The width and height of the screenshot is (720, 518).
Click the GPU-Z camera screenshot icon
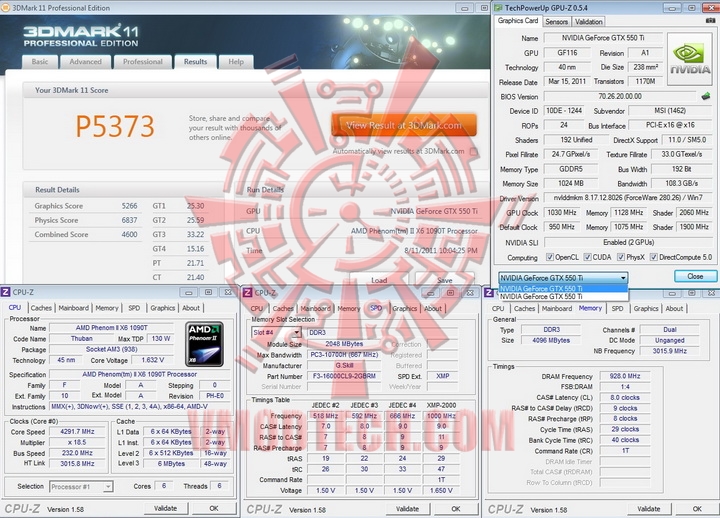[x=710, y=21]
